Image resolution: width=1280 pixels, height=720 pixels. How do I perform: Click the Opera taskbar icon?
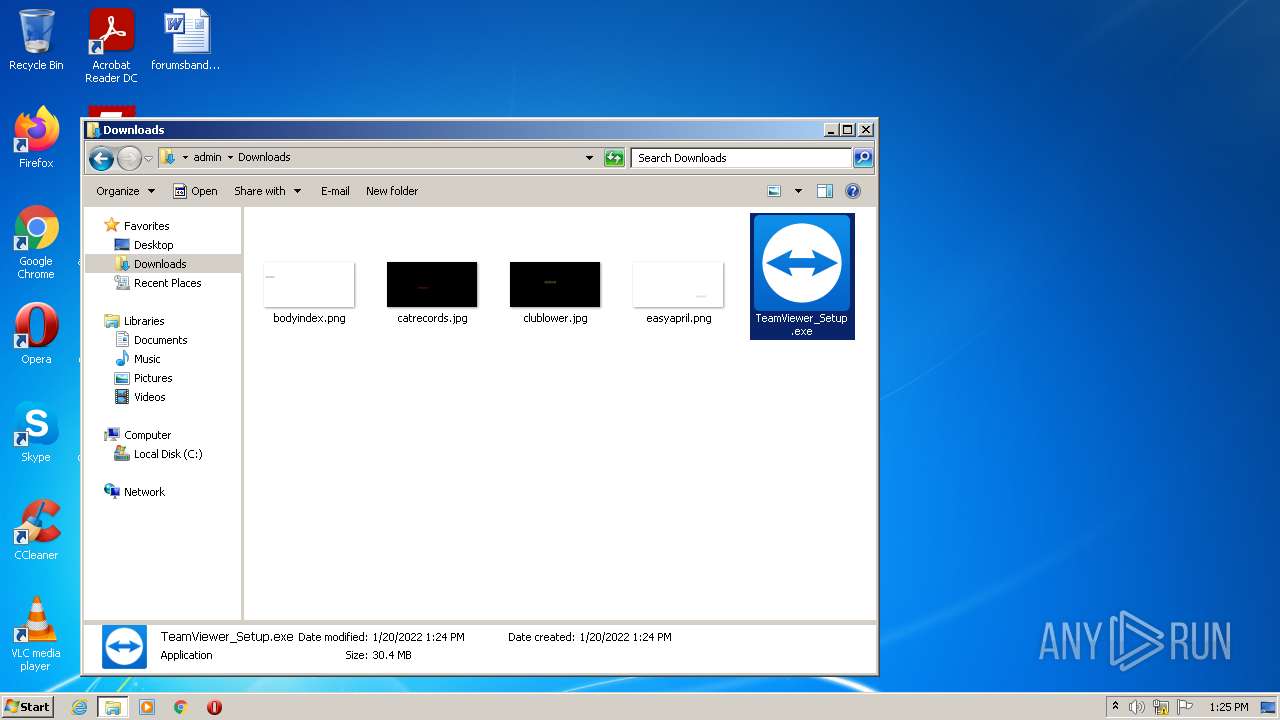(x=214, y=707)
